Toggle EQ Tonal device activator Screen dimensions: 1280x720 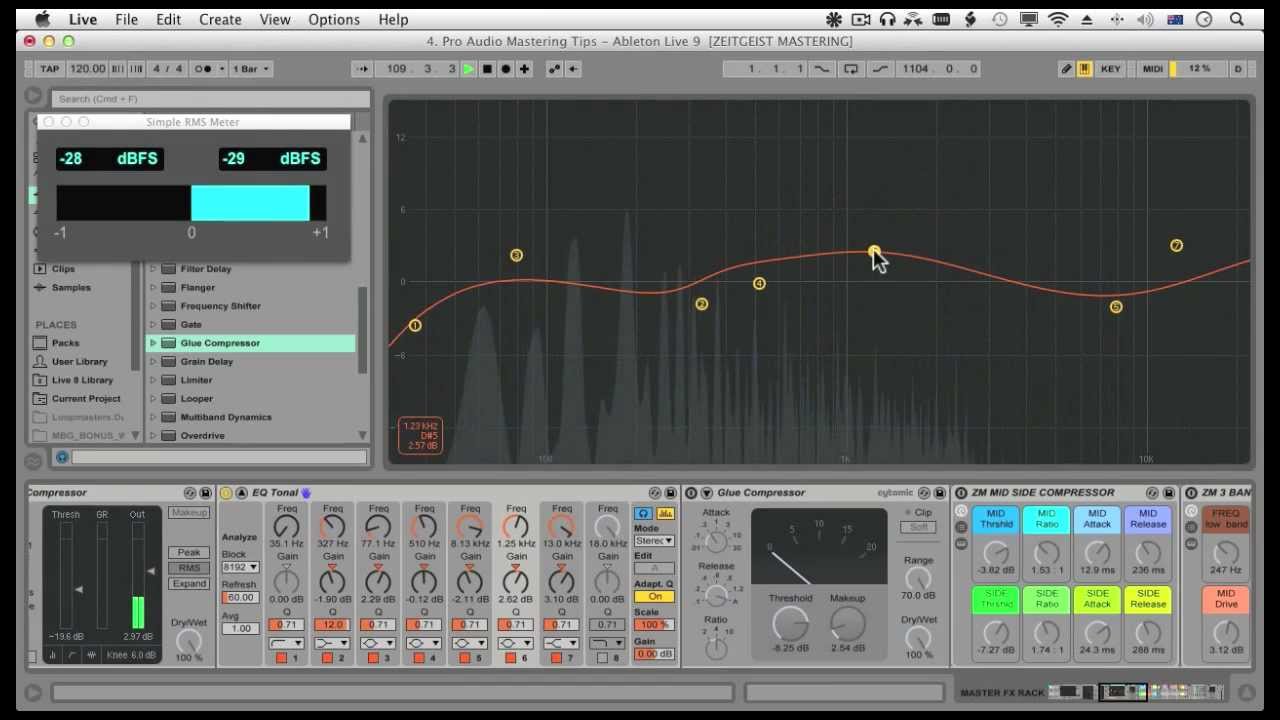click(x=226, y=493)
